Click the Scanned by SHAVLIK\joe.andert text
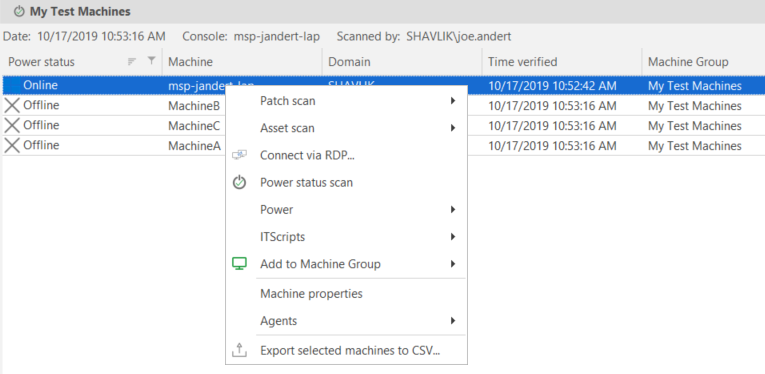 [424, 37]
